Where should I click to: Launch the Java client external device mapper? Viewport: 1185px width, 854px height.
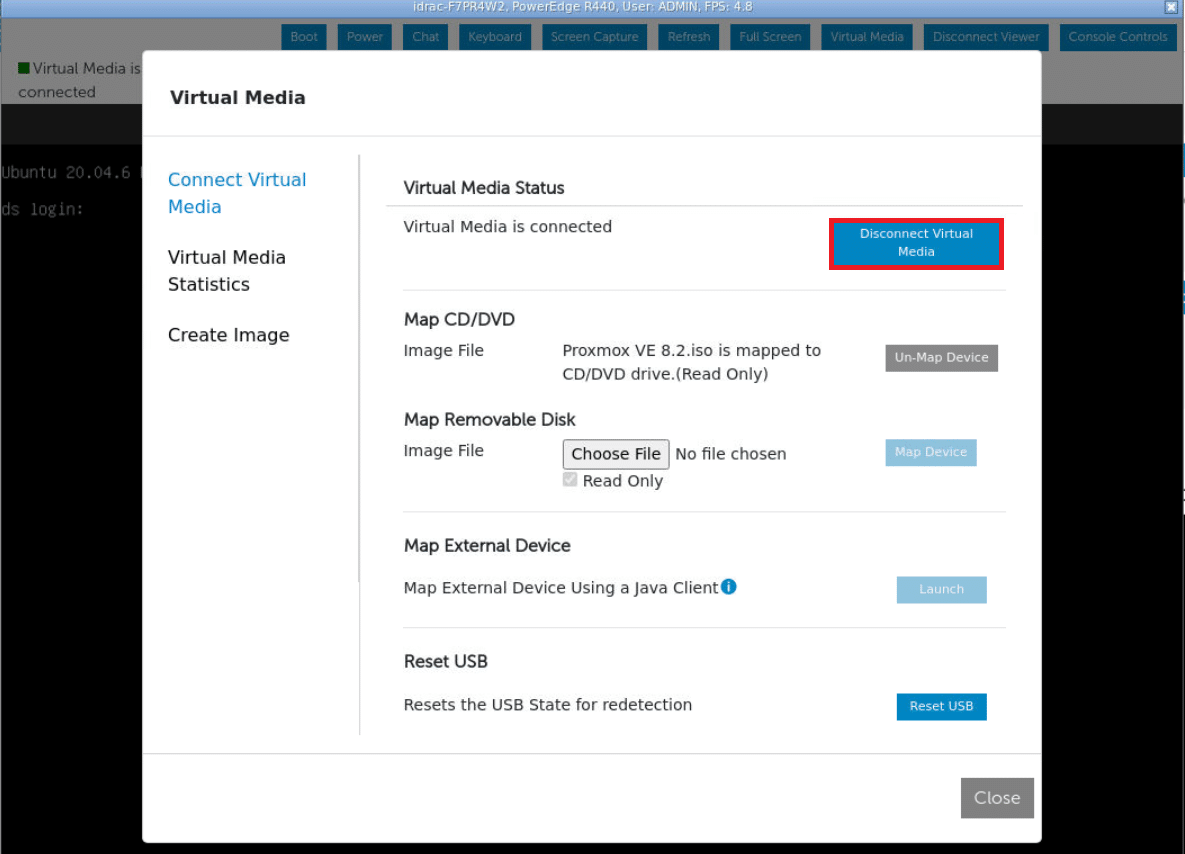pos(941,590)
